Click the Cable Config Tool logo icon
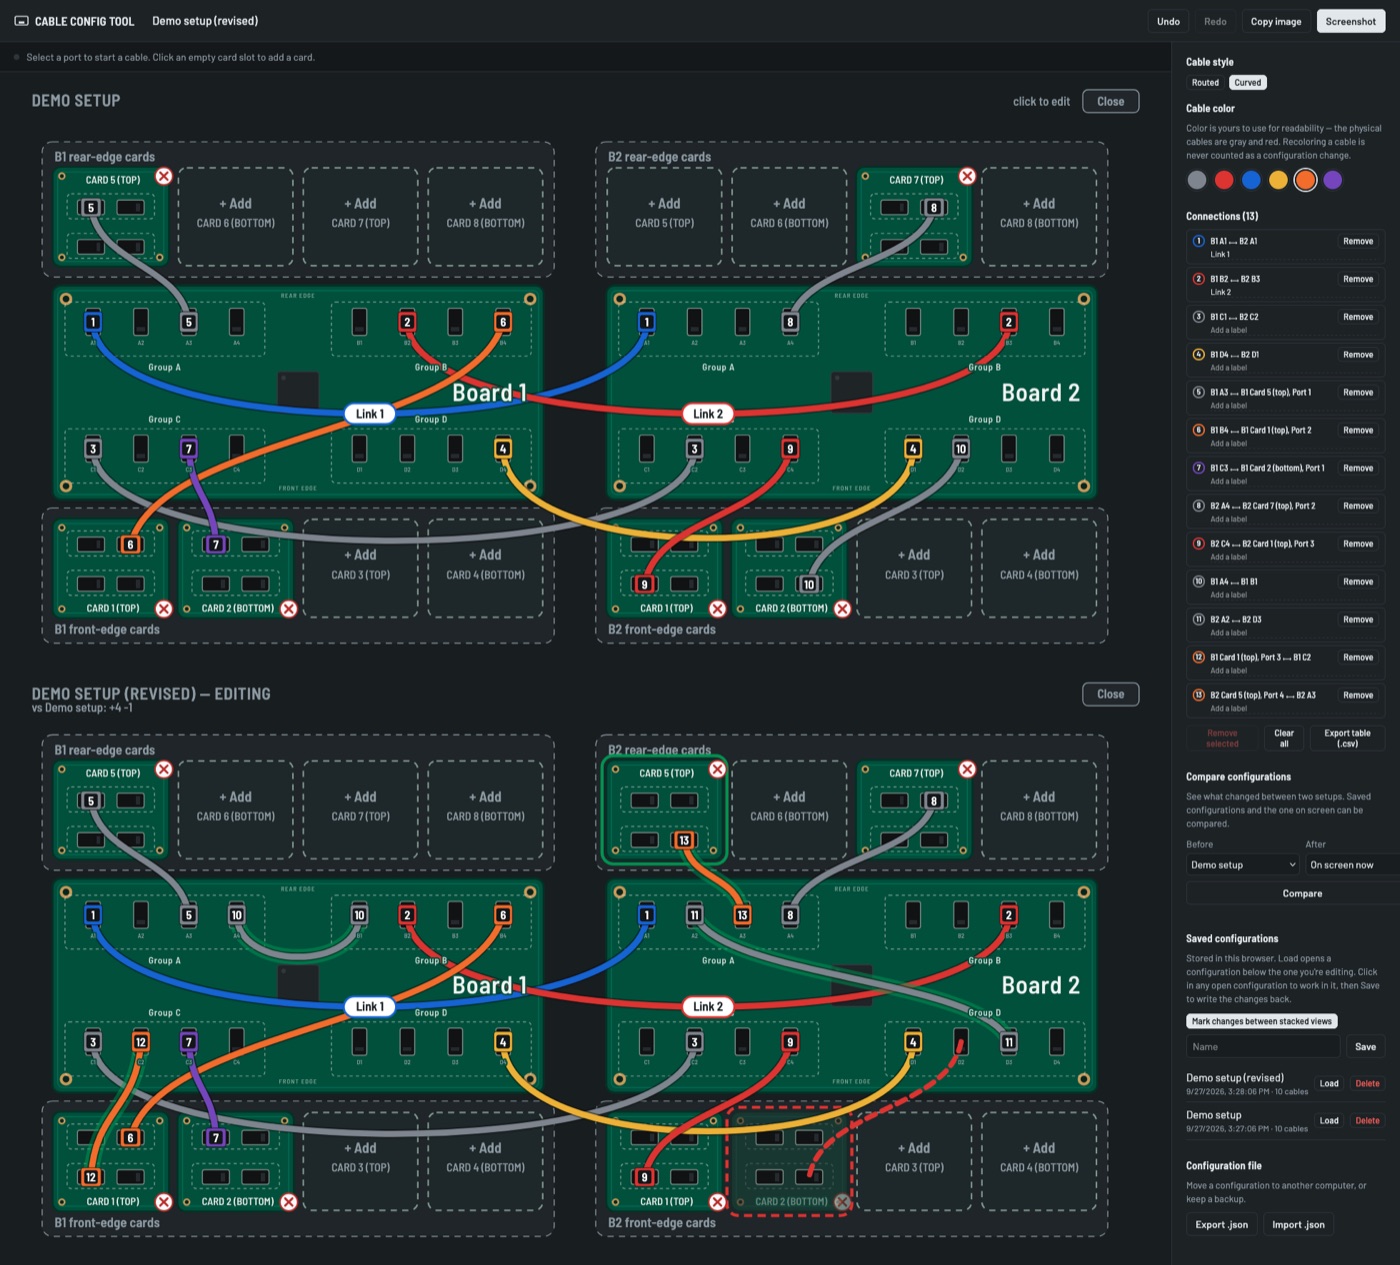1400x1265 pixels. (21, 21)
